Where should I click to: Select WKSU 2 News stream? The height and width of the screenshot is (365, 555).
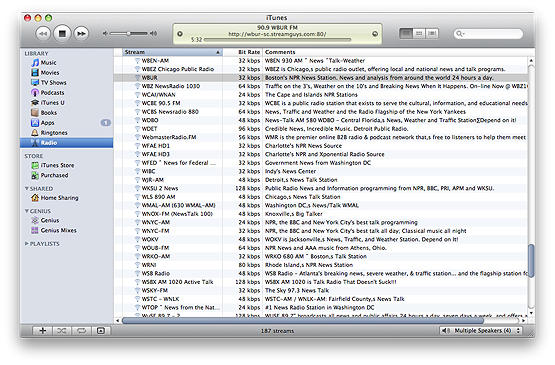(x=320, y=188)
